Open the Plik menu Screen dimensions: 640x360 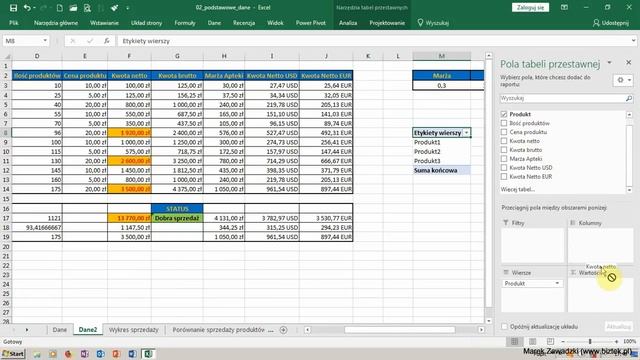click(14, 23)
